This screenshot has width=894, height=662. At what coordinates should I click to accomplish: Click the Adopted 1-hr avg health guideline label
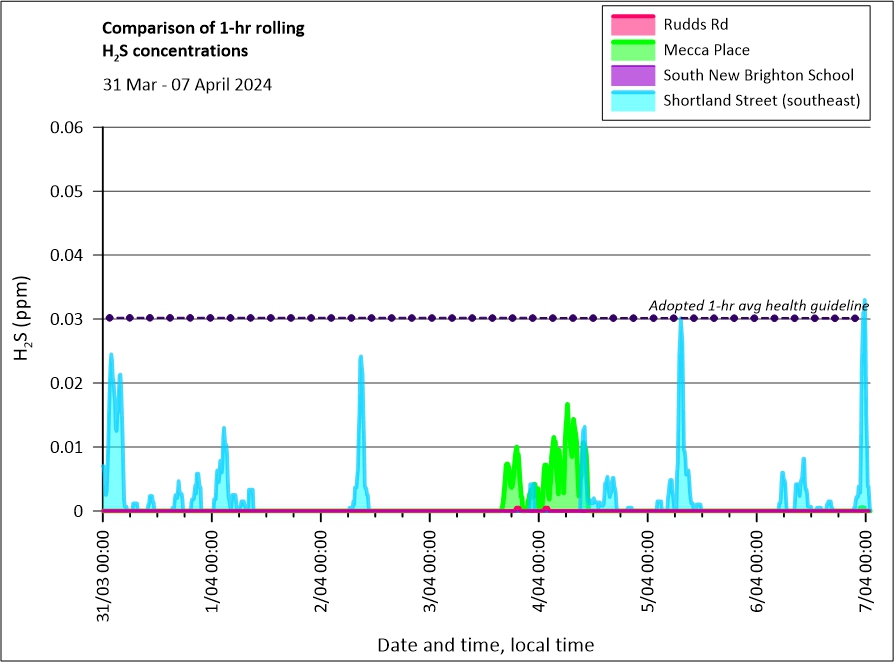(x=759, y=305)
